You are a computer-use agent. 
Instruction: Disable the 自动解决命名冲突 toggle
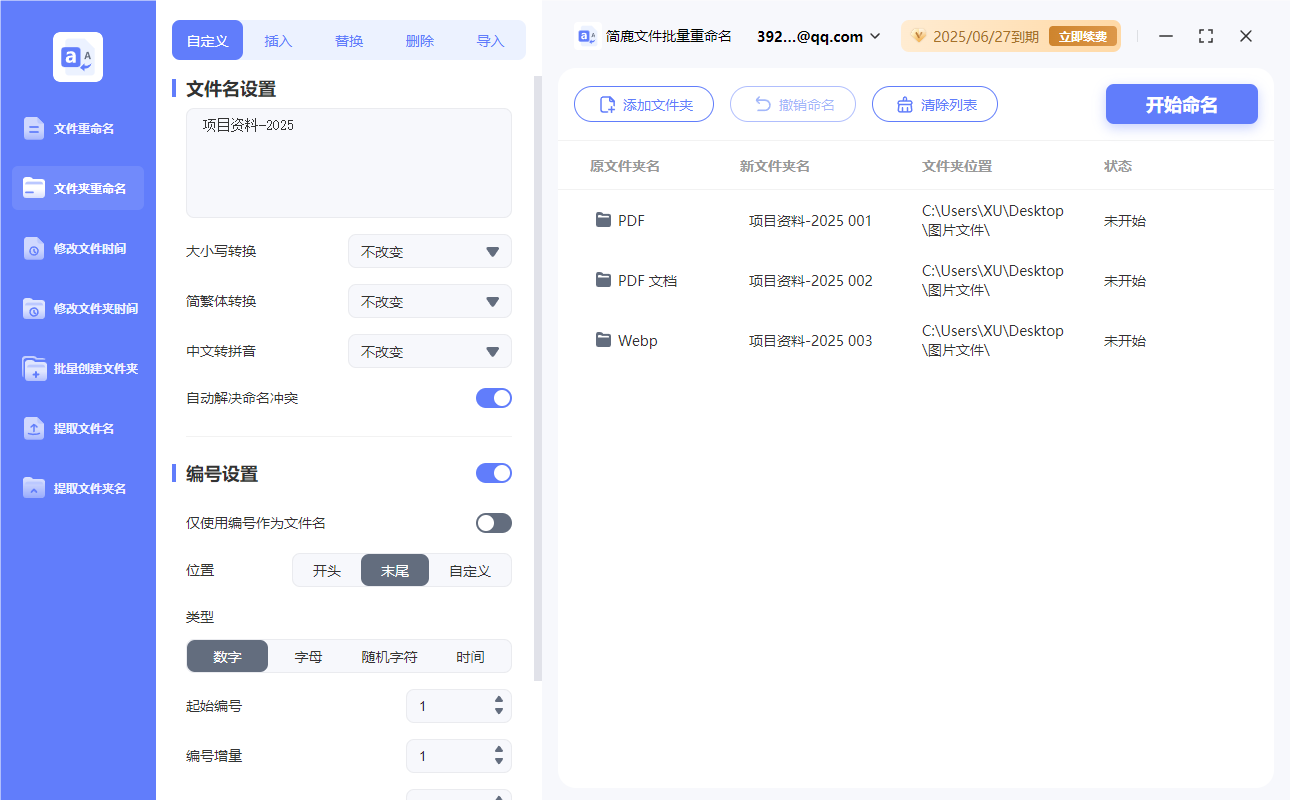pyautogui.click(x=493, y=397)
